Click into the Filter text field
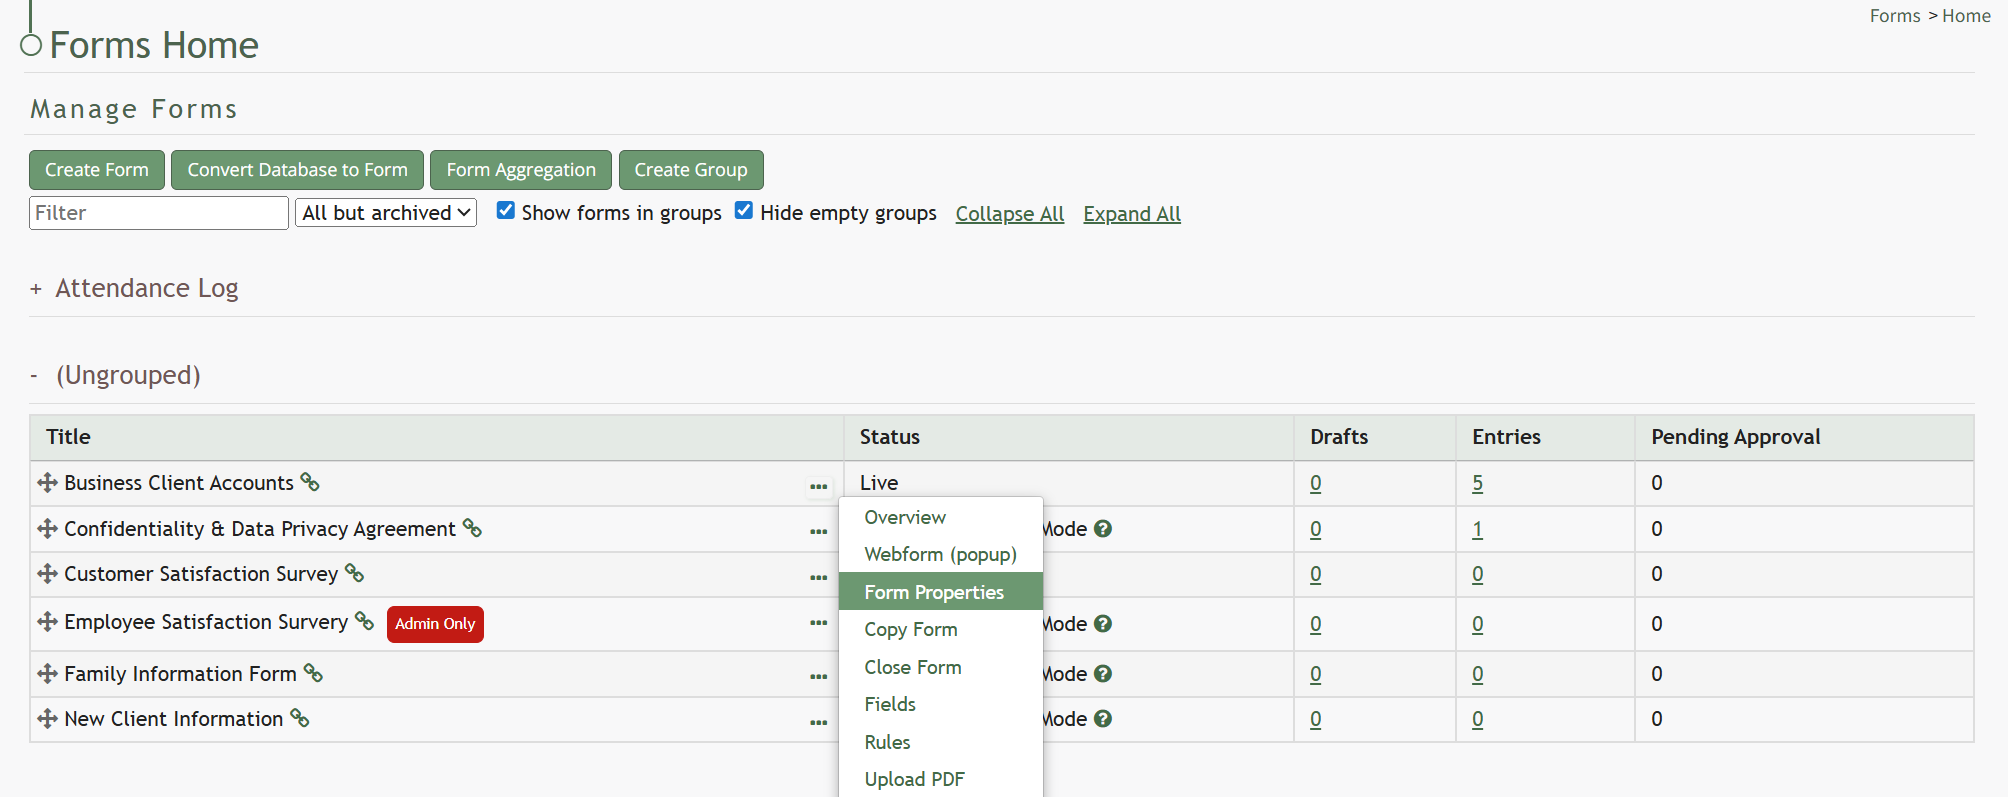This screenshot has height=797, width=2008. pos(159,213)
